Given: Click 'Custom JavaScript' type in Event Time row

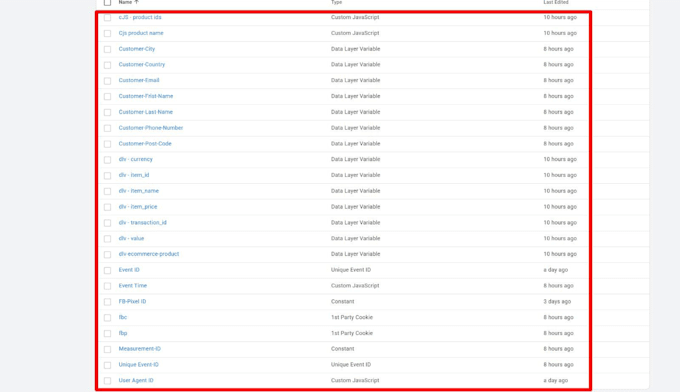Looking at the screenshot, I should click(355, 286).
